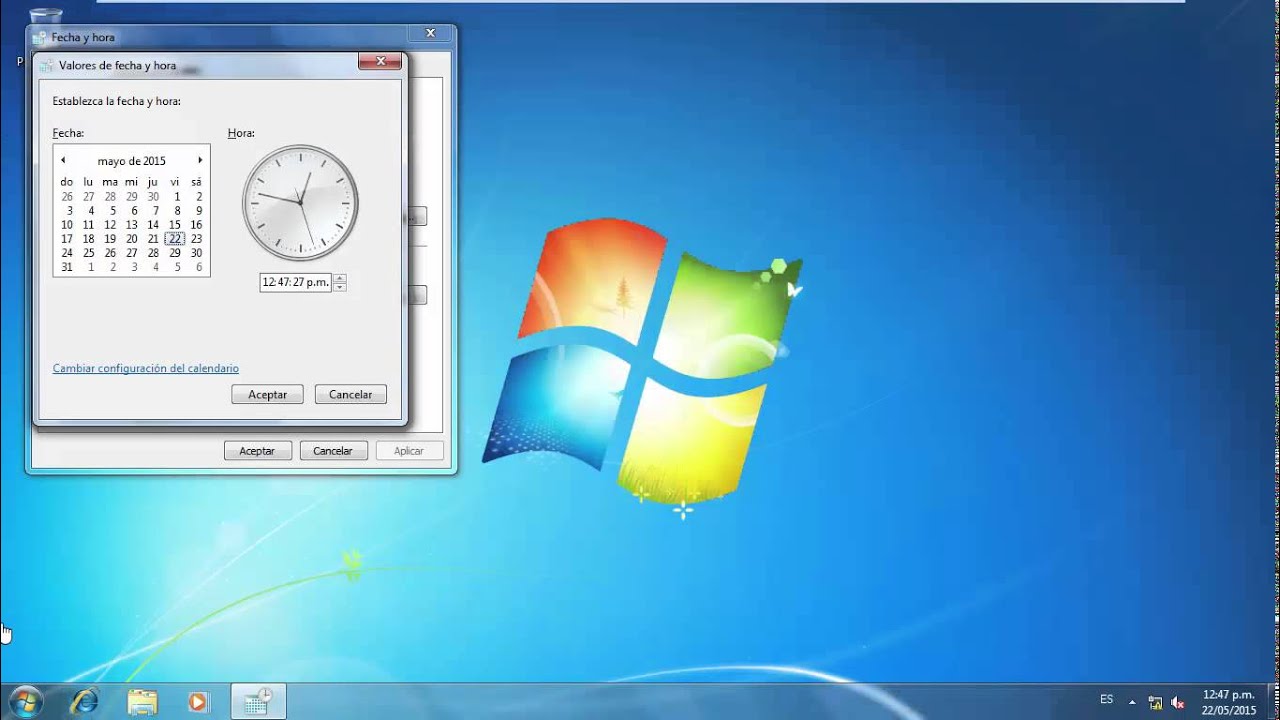
Task: Select day 17 in the calendar
Action: tap(67, 239)
